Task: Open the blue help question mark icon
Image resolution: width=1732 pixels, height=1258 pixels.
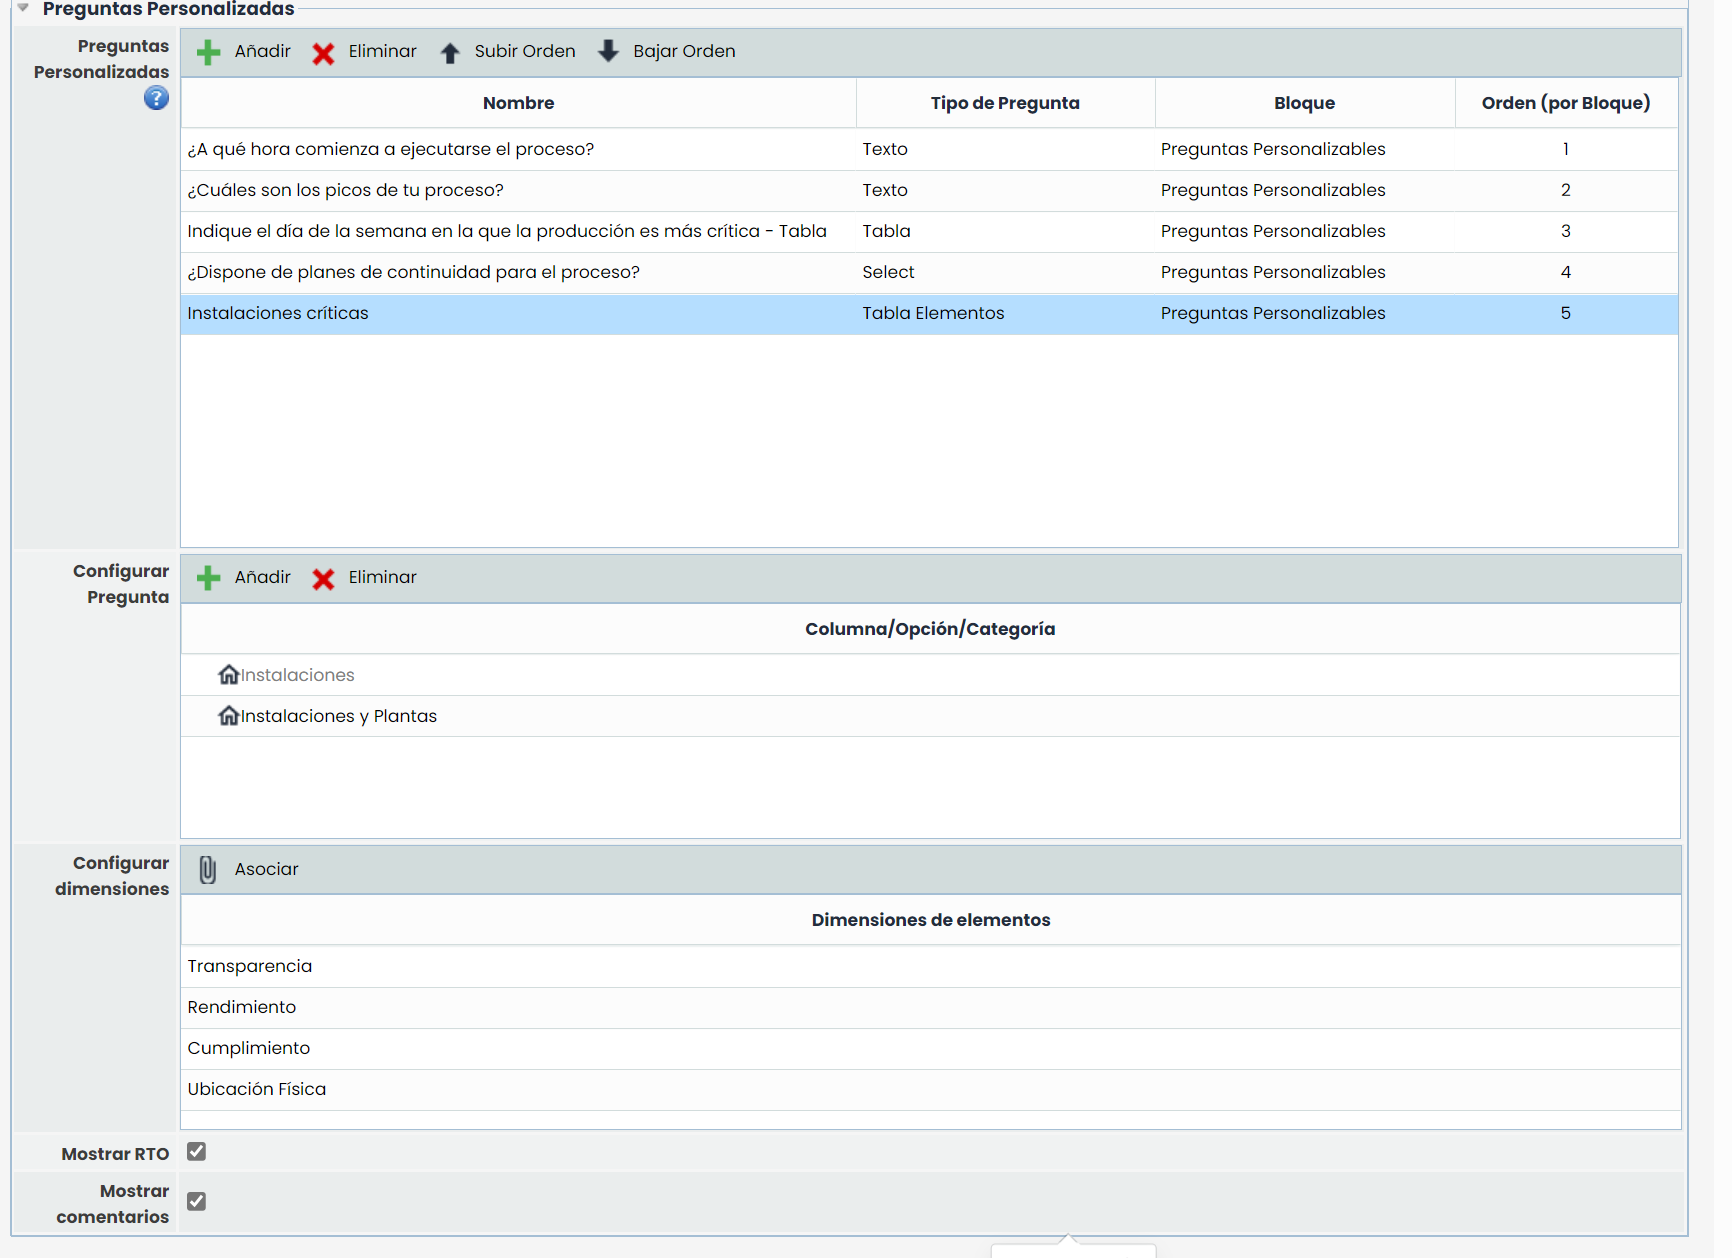Action: [156, 98]
